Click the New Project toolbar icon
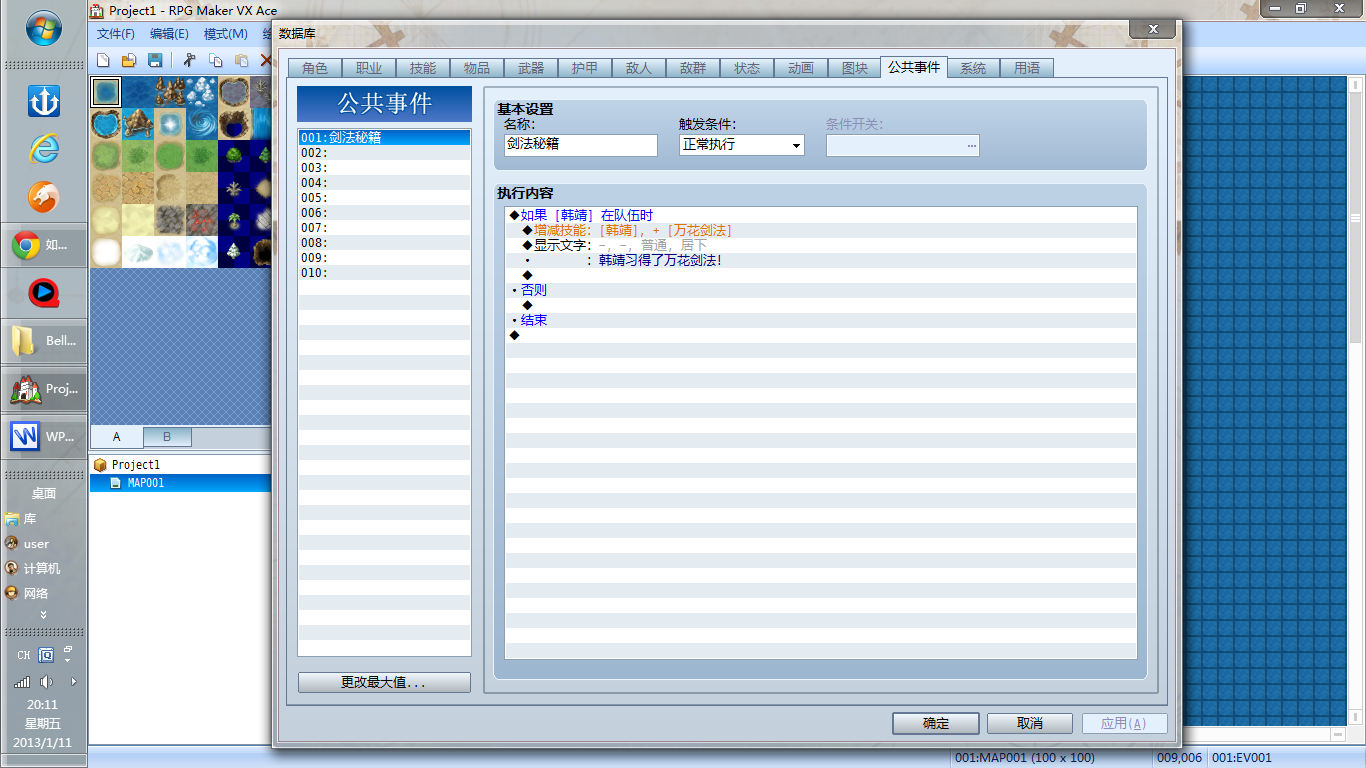 point(103,60)
